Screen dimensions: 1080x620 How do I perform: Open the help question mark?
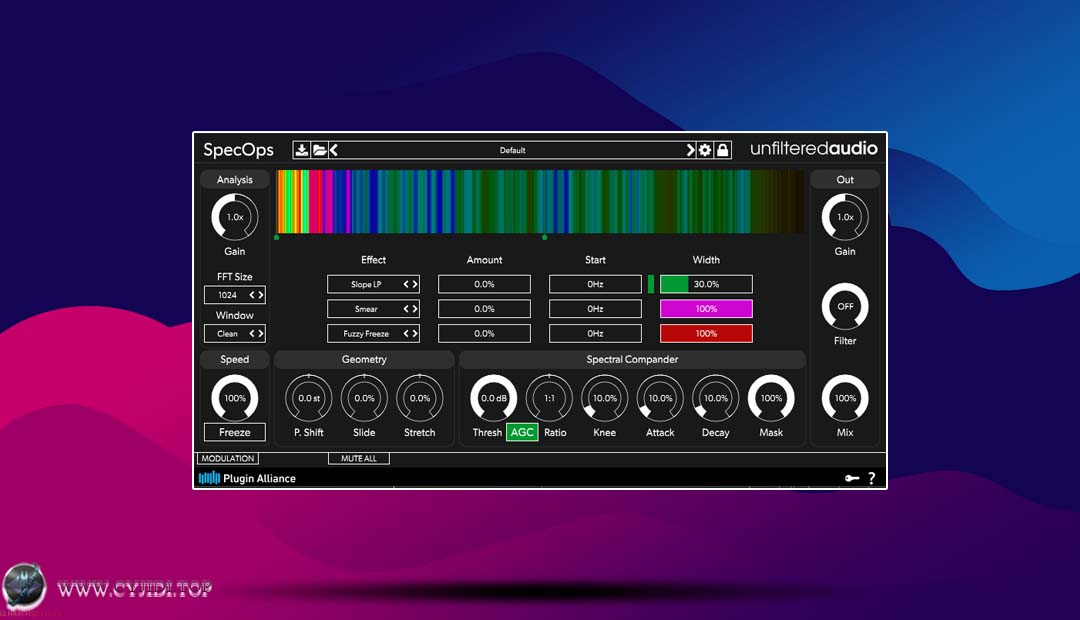[872, 478]
